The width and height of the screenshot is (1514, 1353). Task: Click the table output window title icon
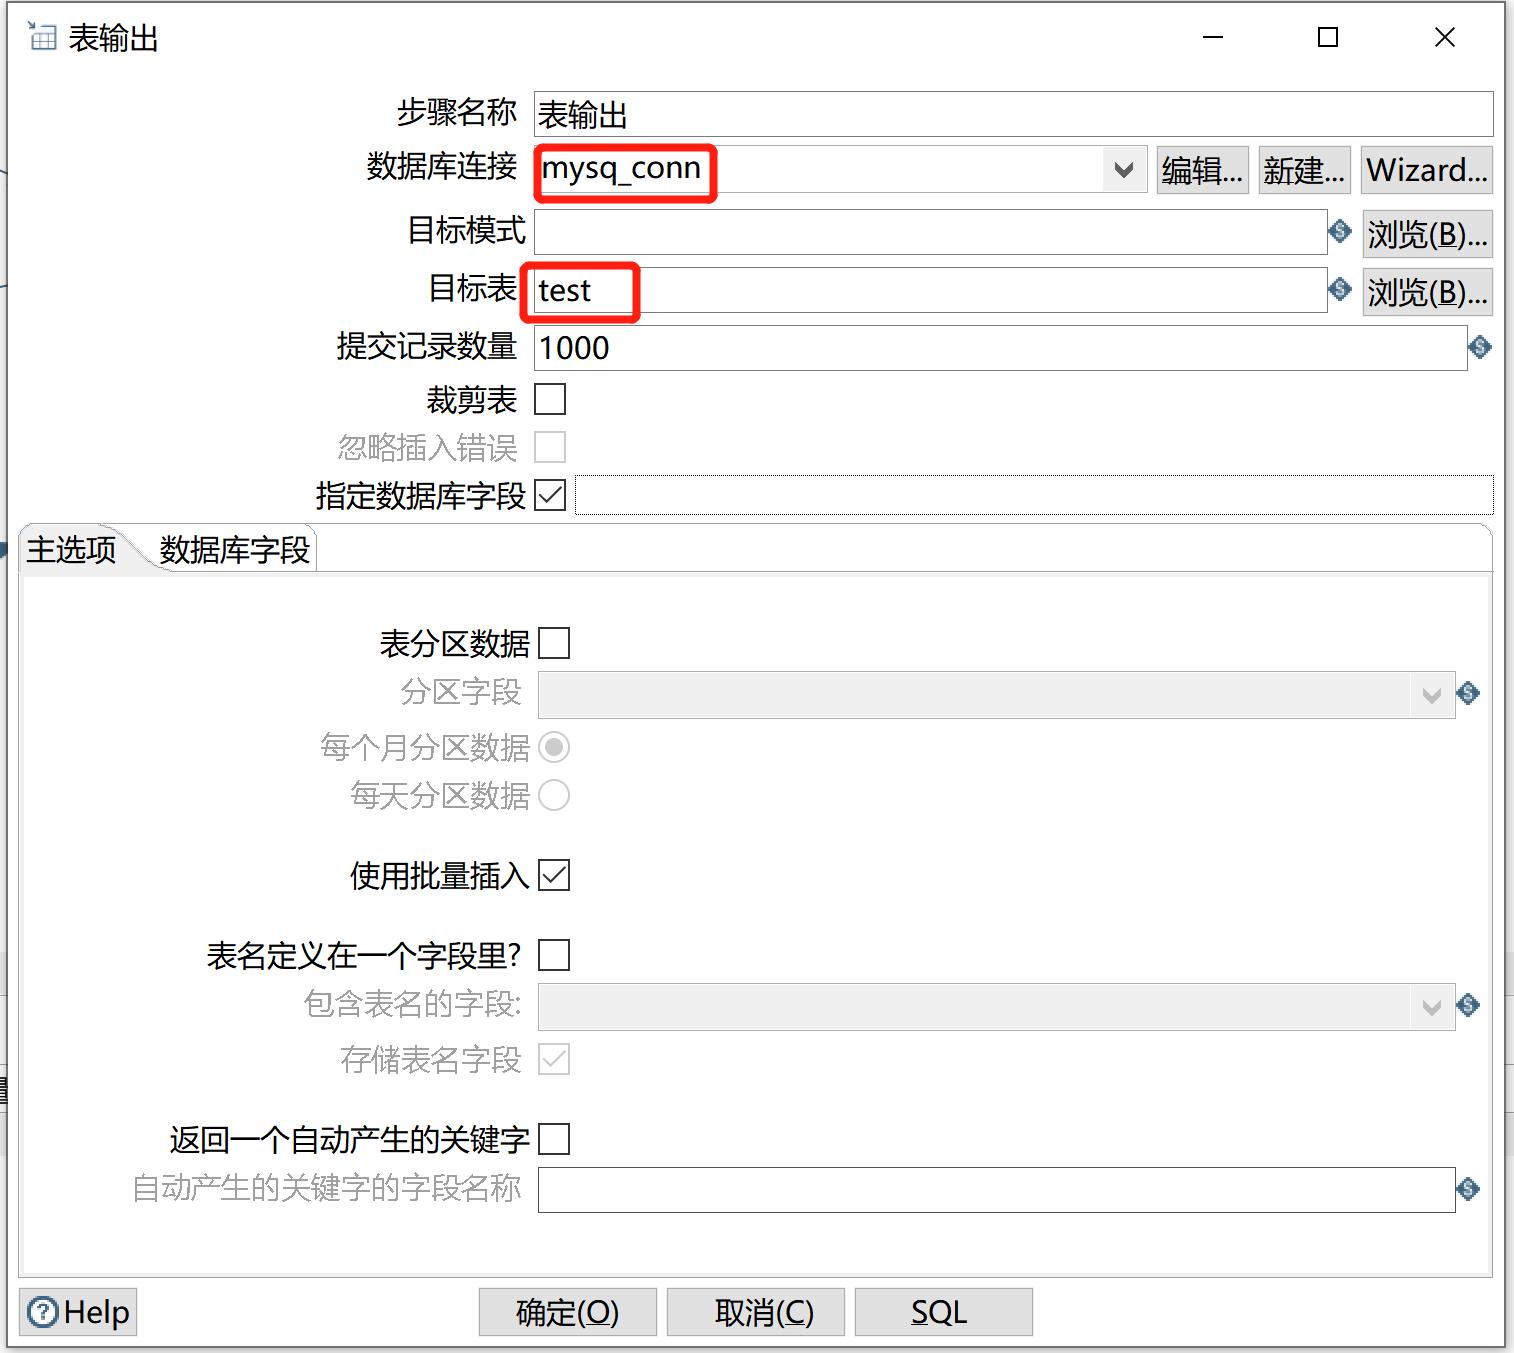[41, 37]
